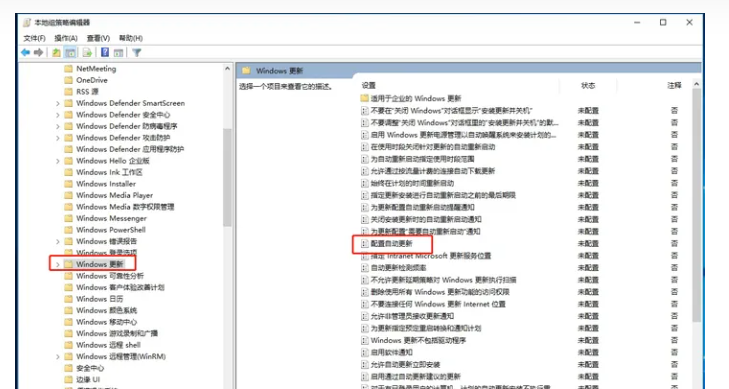The width and height of the screenshot is (729, 389).
Task: Click folder icon of Windows Messenger
Action: (68, 218)
